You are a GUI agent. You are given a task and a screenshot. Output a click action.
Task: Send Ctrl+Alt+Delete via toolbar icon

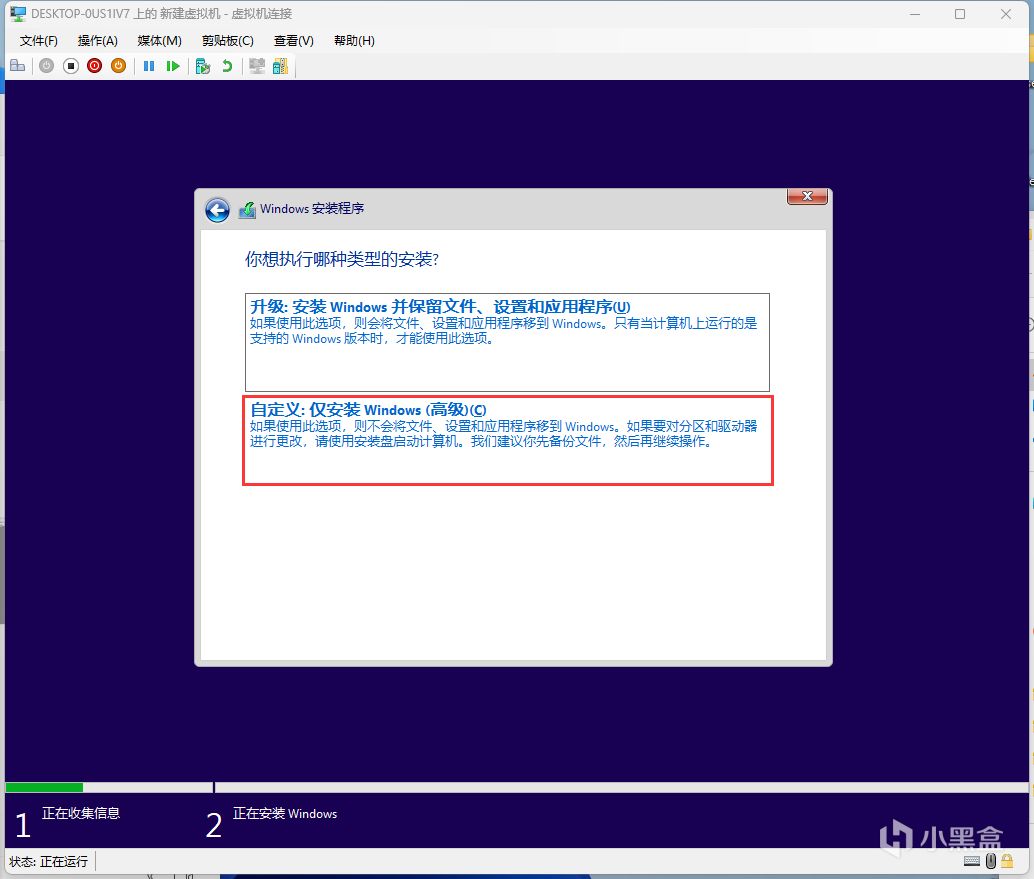click(18, 66)
